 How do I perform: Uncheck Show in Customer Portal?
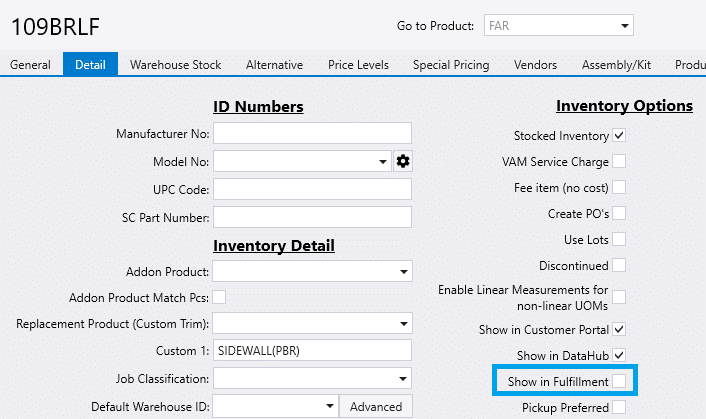[x=620, y=329]
